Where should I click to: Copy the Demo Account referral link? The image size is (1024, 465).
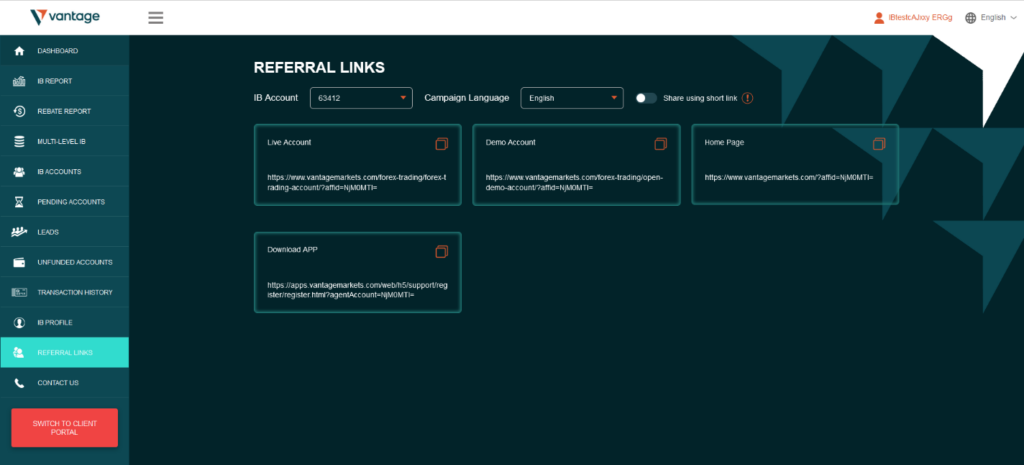click(660, 144)
